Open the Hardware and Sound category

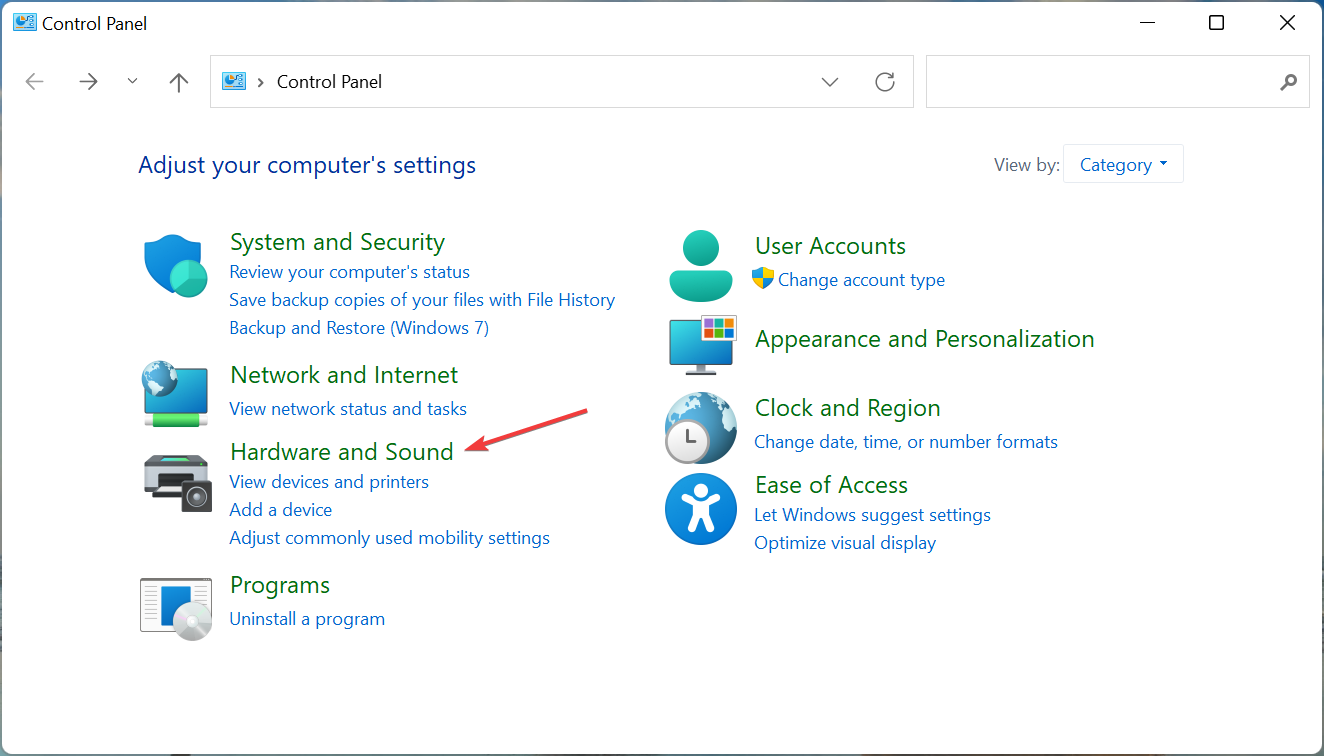tap(342, 452)
